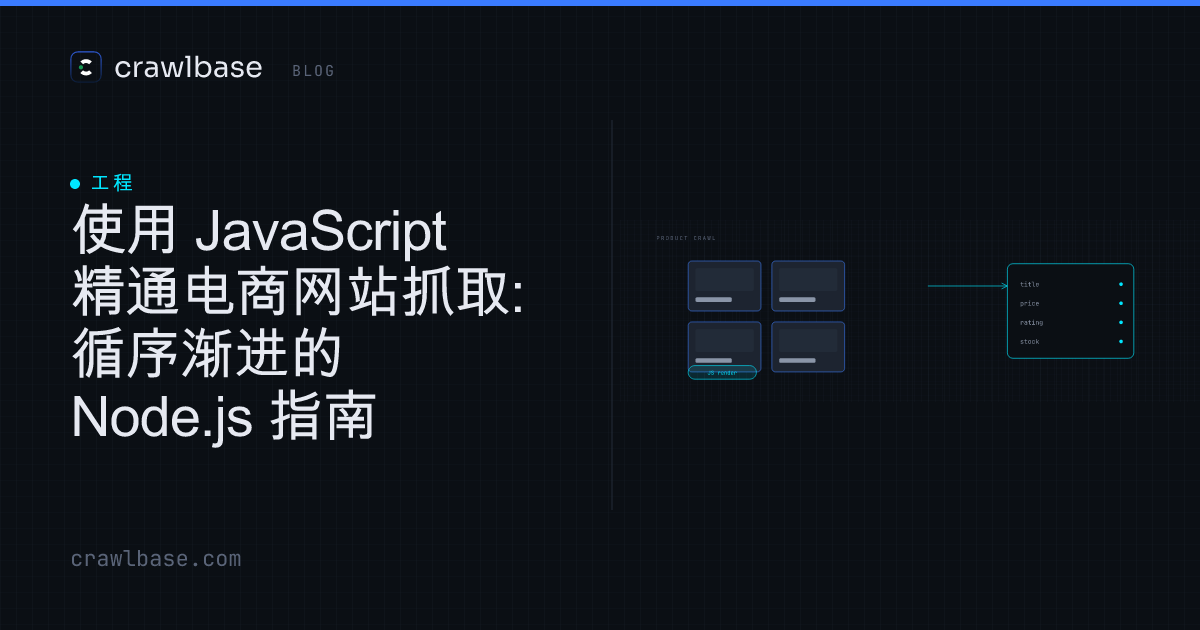Click the 'stock' field row

(x=1070, y=341)
